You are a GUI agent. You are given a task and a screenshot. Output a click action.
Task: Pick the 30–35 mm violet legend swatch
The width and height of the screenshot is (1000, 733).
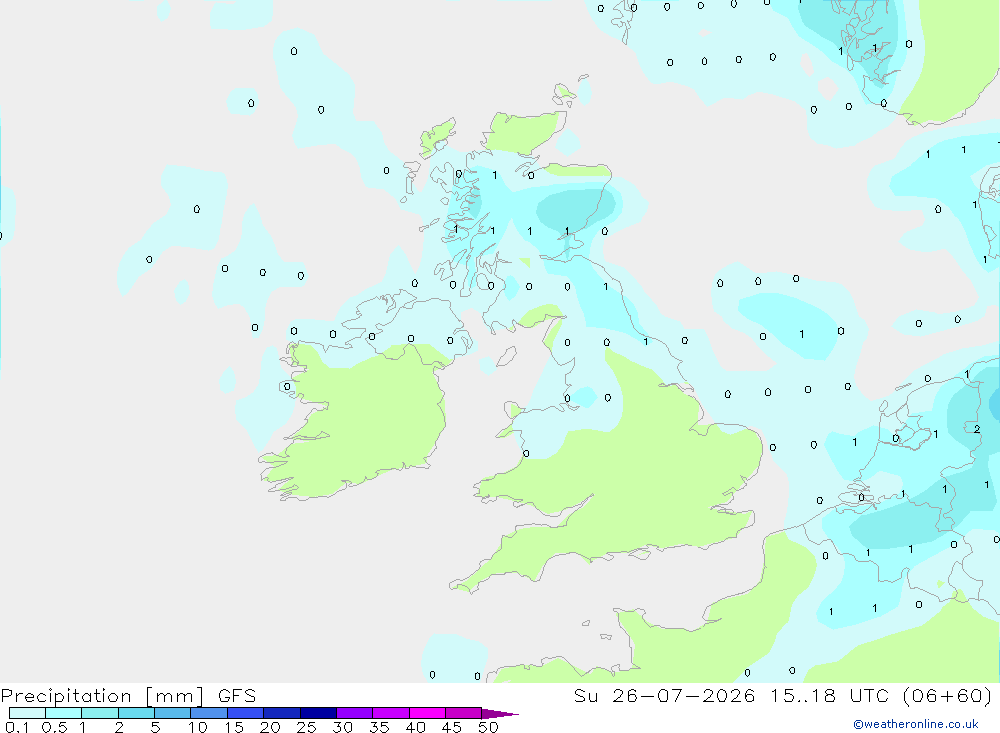[x=354, y=713]
